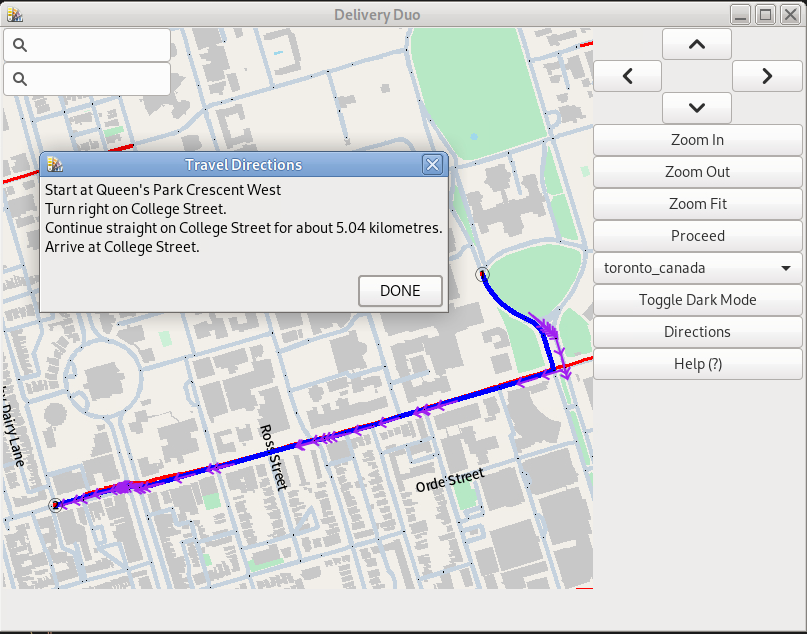Pan map right with the right arrow
The width and height of the screenshot is (807, 634).
click(x=767, y=76)
